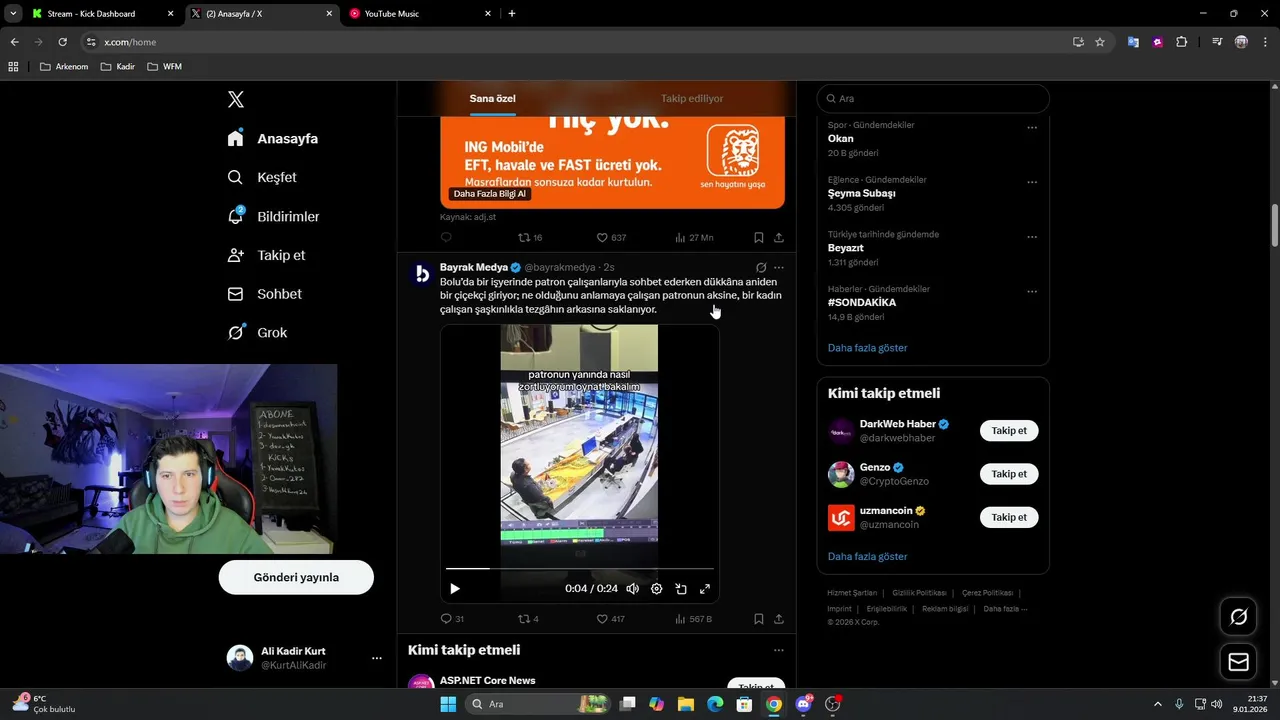
Task: Mute the video volume
Action: coord(632,589)
